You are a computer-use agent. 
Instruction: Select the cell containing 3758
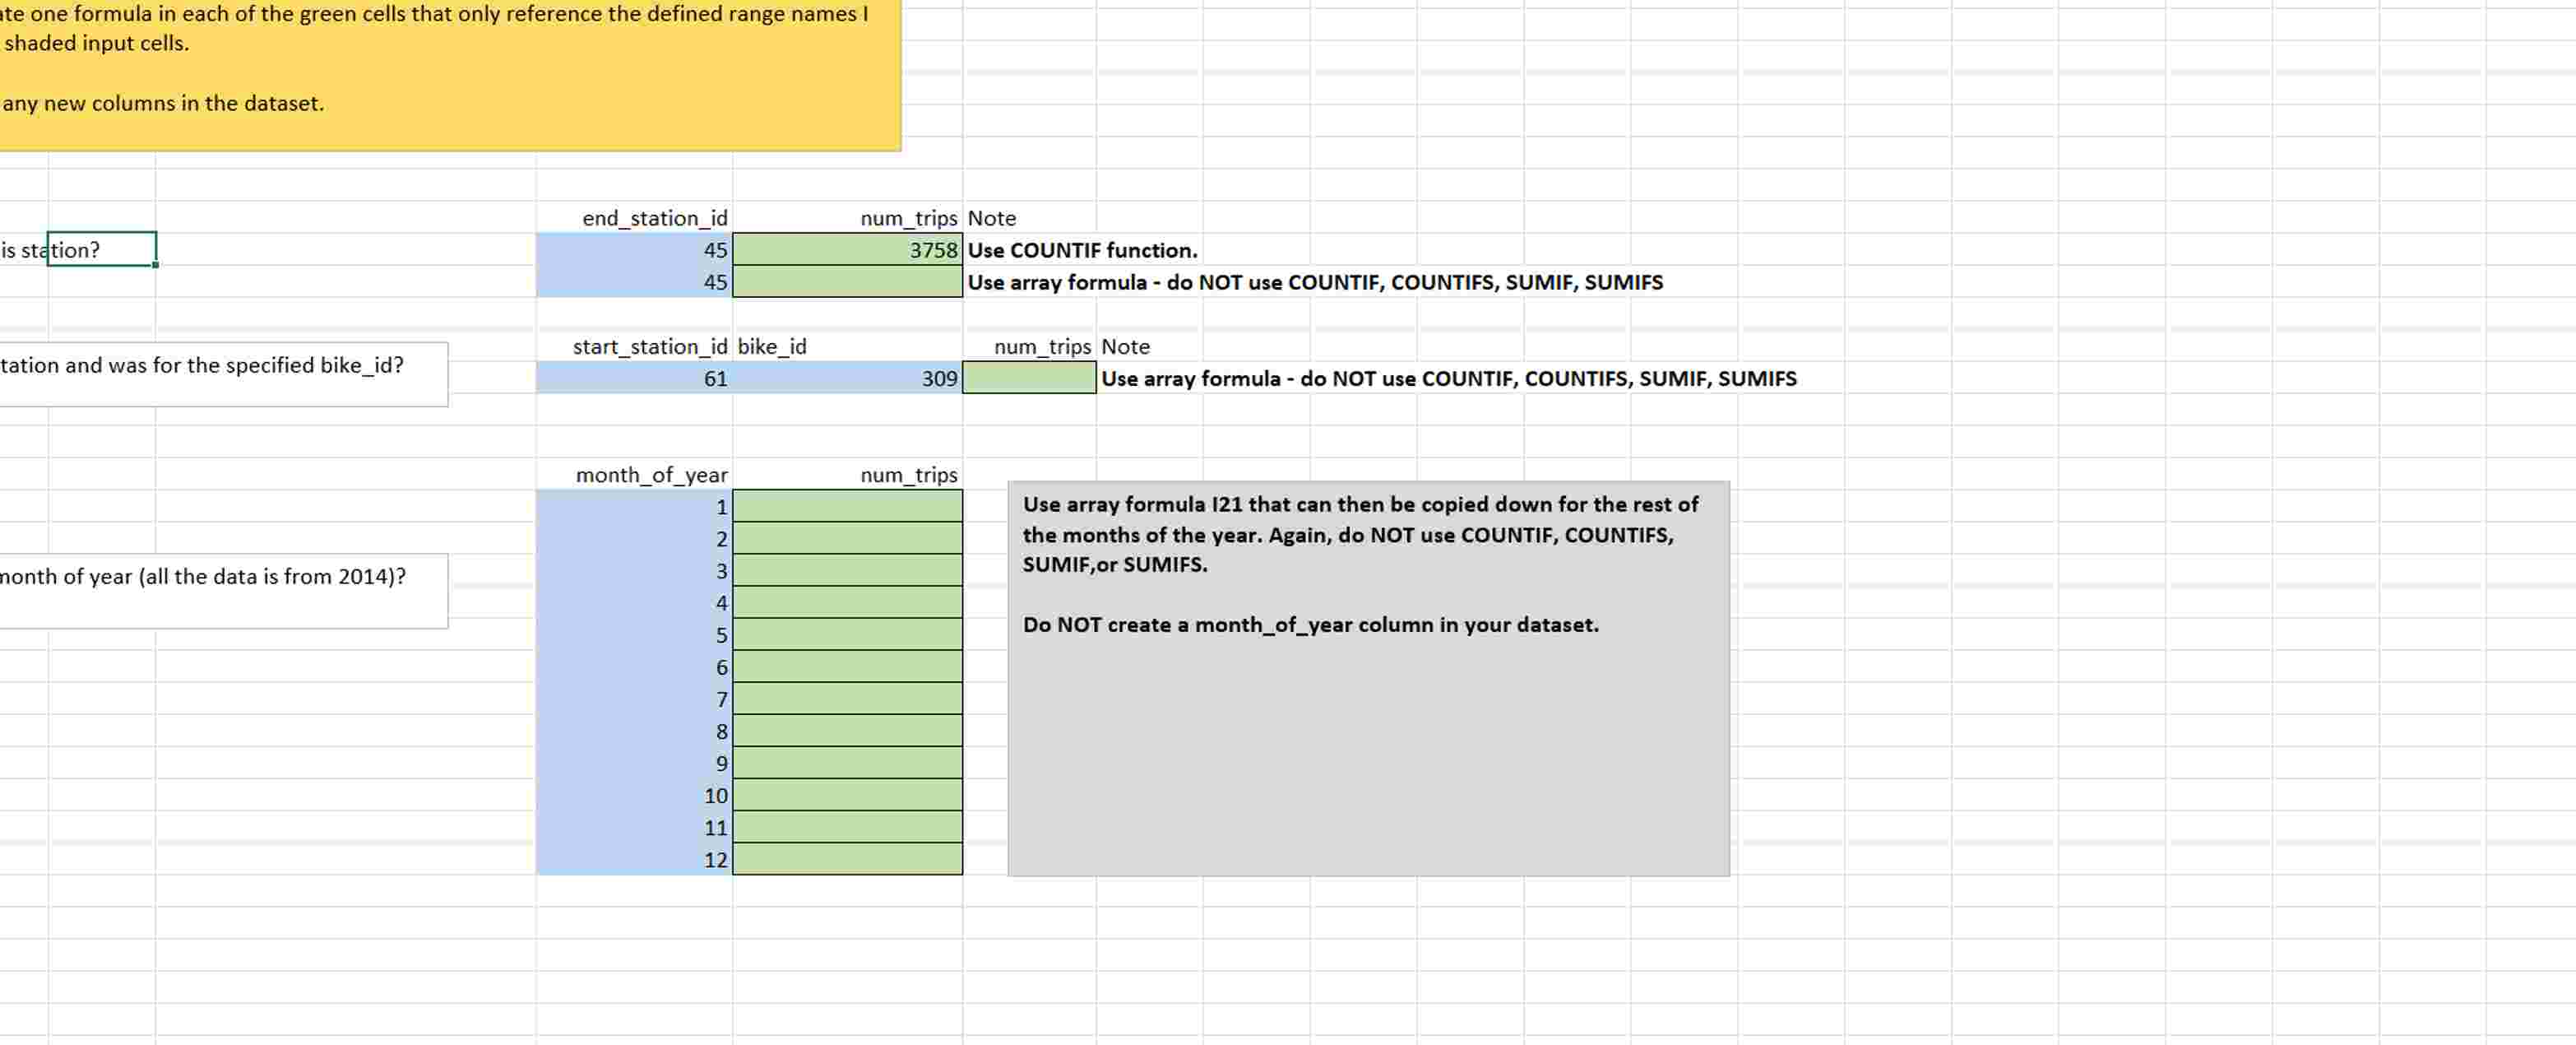[x=847, y=249]
